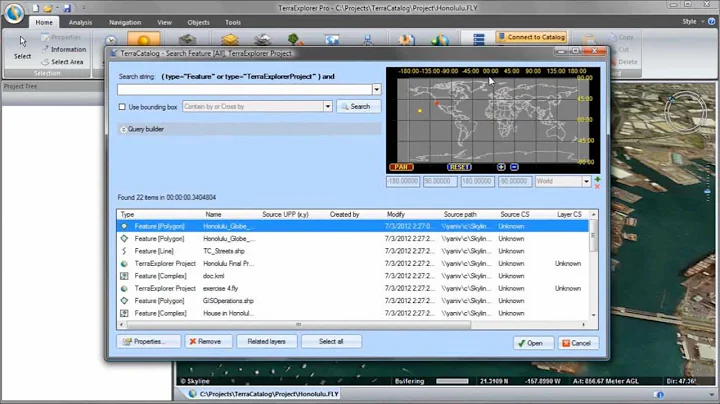Image resolution: width=720 pixels, height=404 pixels.
Task: Zoom out the map with the minus icon
Action: coord(514,167)
